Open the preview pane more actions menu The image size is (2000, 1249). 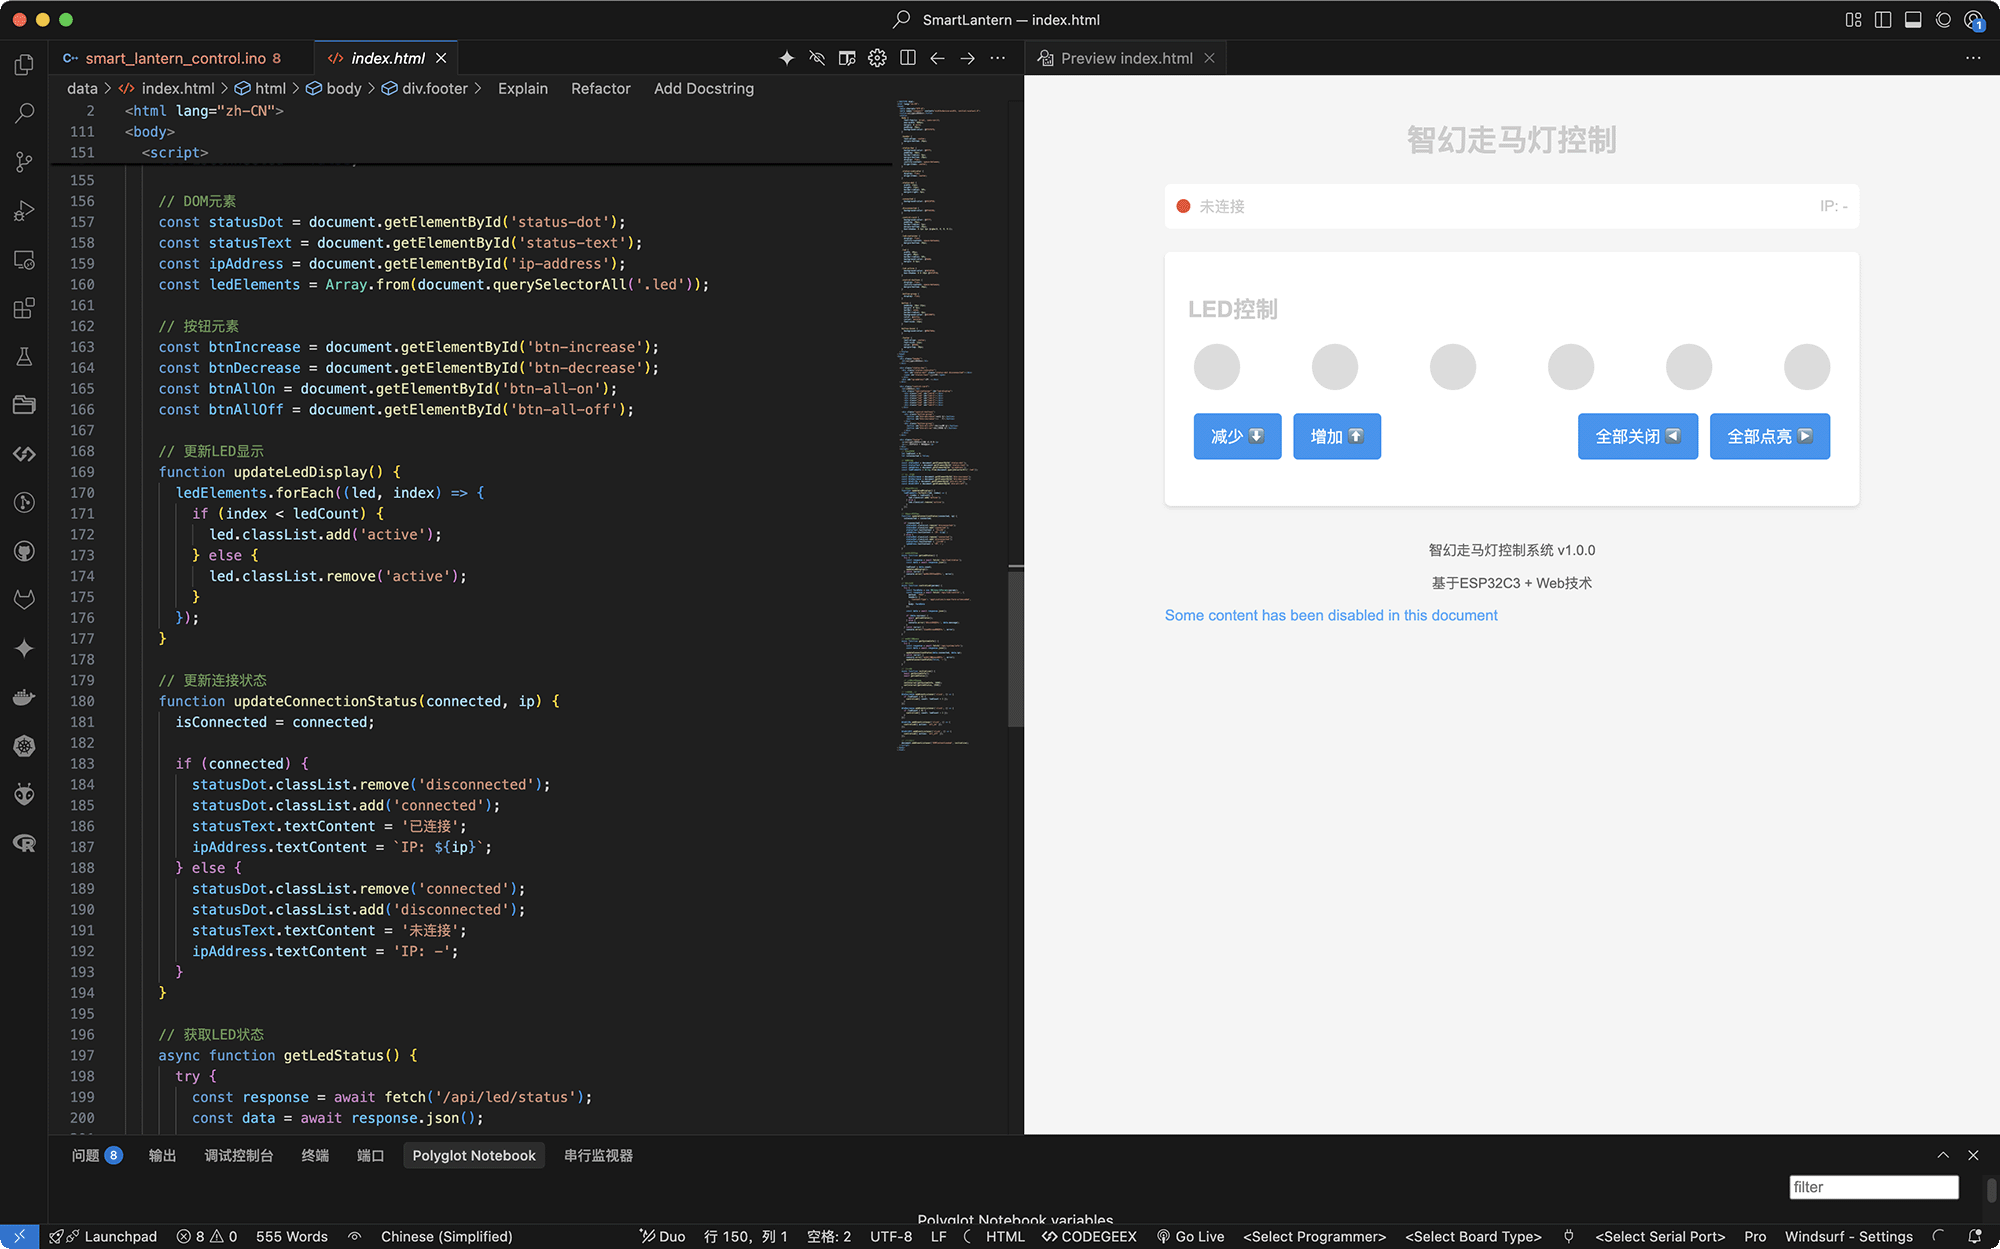pyautogui.click(x=1973, y=58)
